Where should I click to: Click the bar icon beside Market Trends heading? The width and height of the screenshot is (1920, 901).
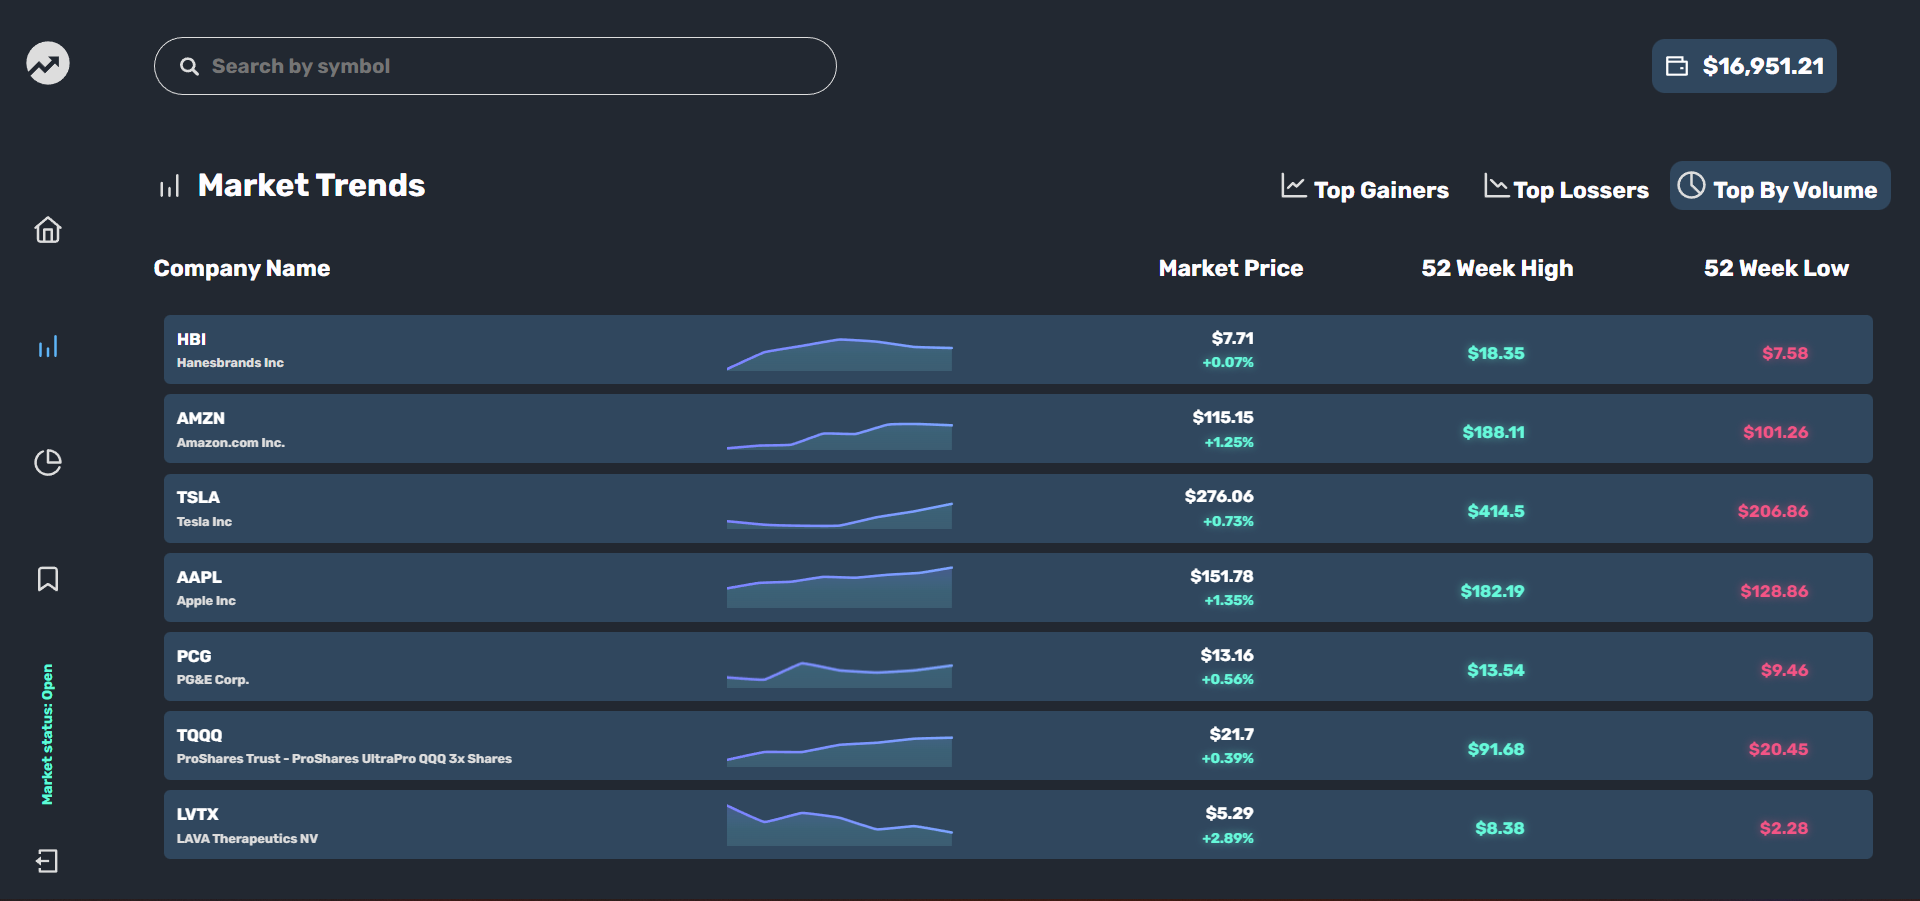click(169, 187)
